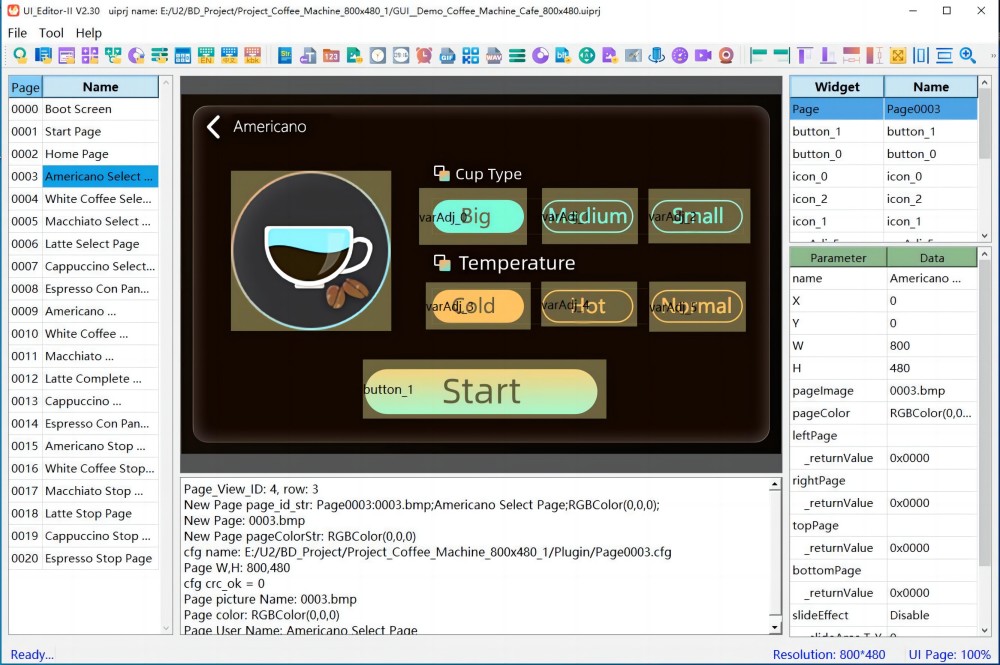Open page 0002 Home Page
This screenshot has height=665, width=1000.
pos(84,154)
